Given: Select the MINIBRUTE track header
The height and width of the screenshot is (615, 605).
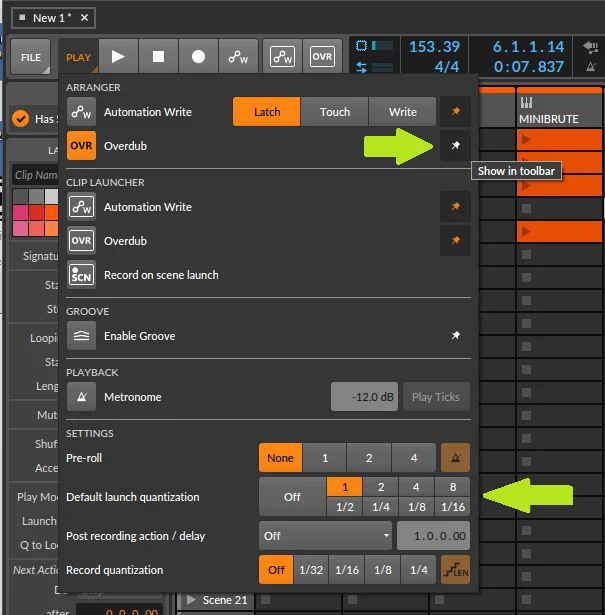Looking at the screenshot, I should 559,110.
